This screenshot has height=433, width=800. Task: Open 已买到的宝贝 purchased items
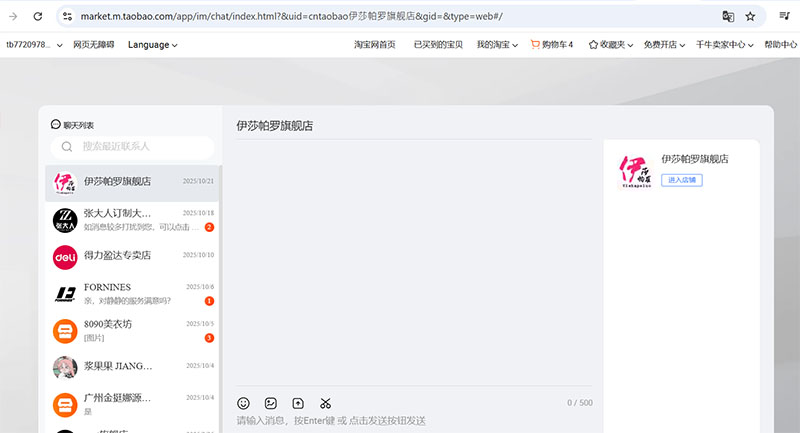pos(438,45)
